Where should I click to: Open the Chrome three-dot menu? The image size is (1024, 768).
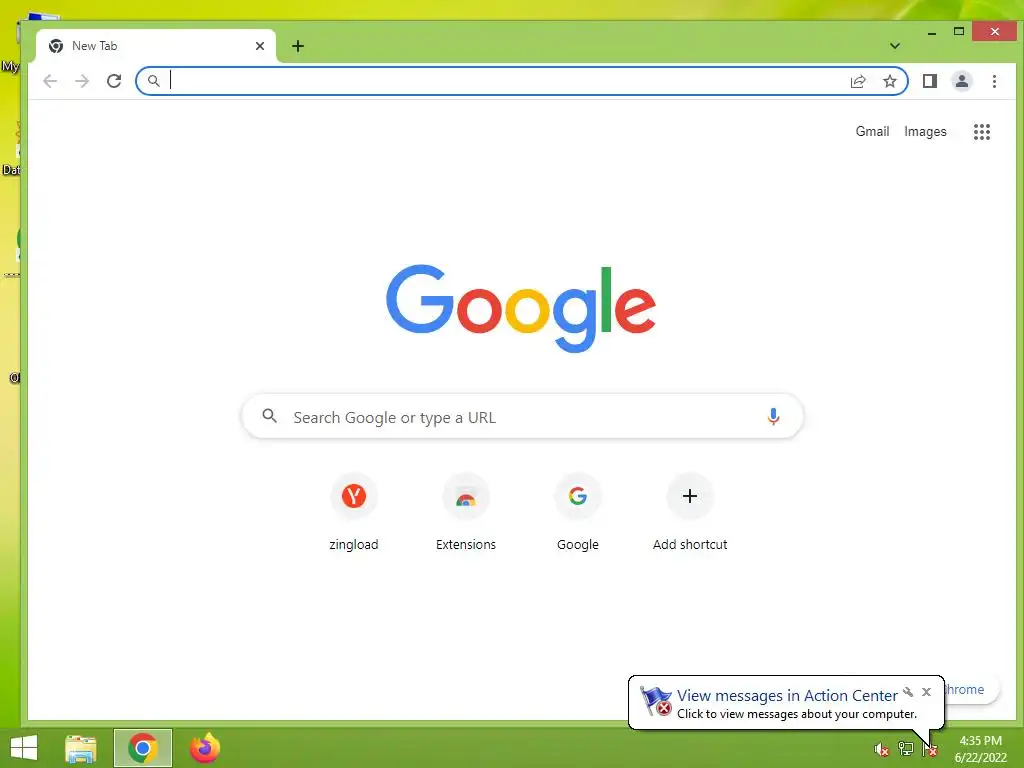[994, 81]
